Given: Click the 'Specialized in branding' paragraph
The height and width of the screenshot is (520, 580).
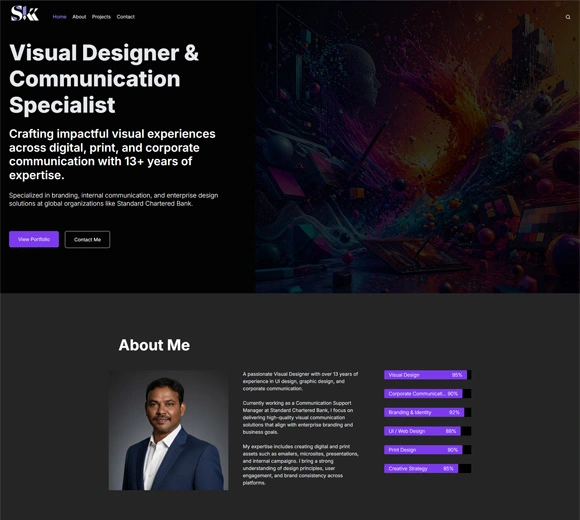Looking at the screenshot, I should coord(114,199).
